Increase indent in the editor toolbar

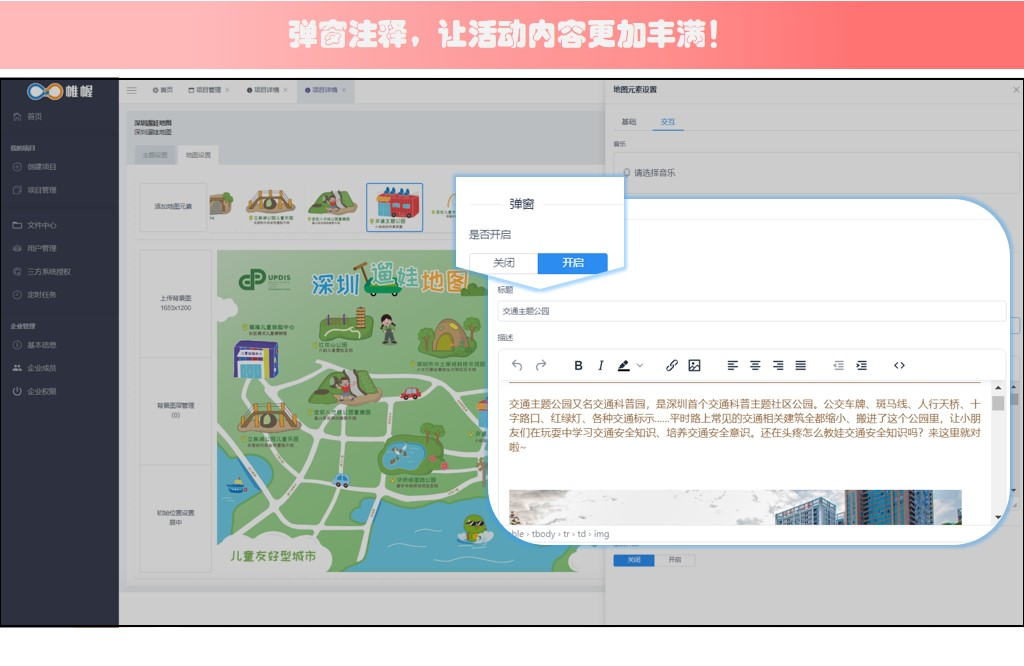(x=861, y=366)
